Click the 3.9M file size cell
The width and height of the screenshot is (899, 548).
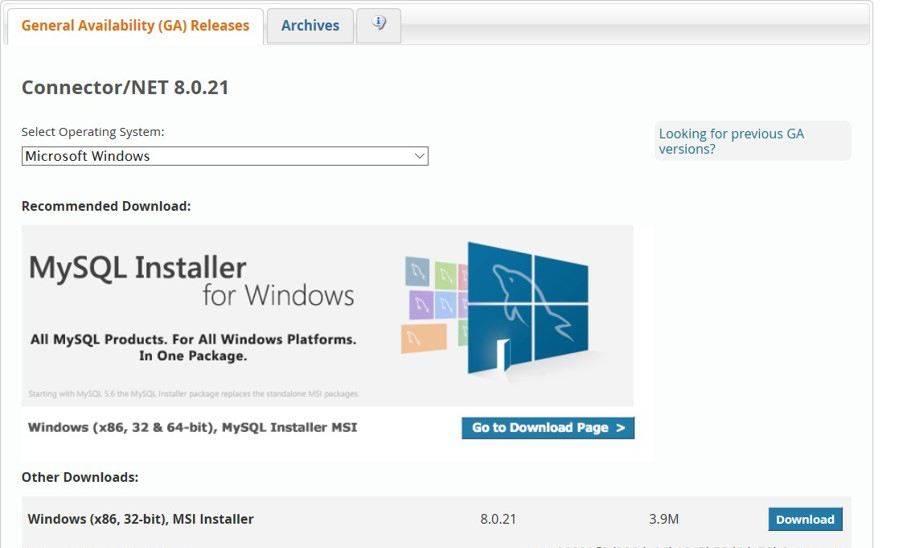(663, 519)
